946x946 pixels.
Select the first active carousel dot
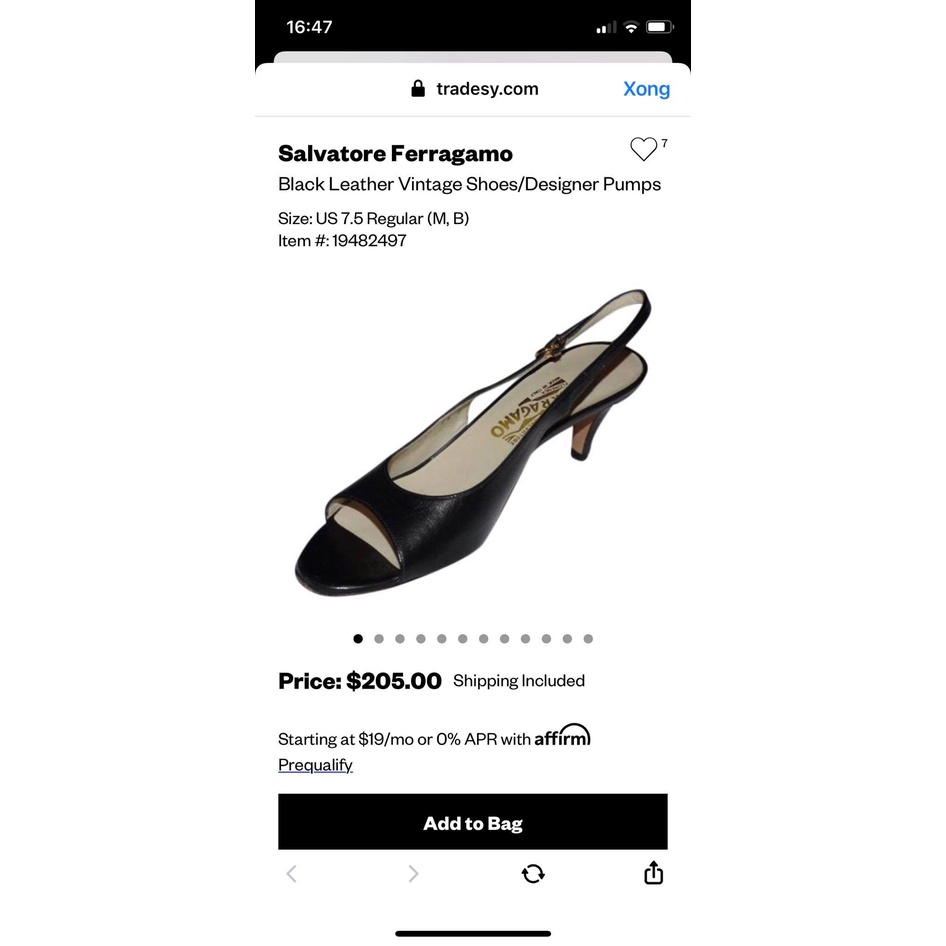358,638
